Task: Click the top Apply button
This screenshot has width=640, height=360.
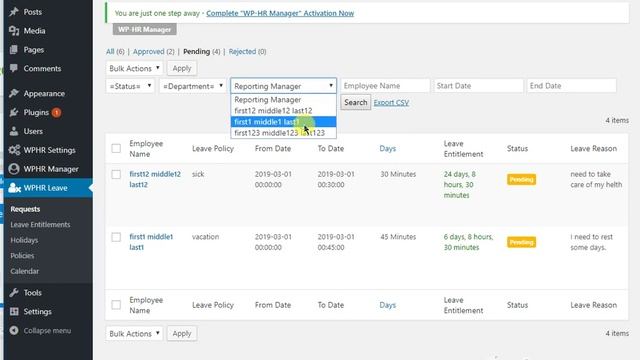Action: click(x=182, y=68)
